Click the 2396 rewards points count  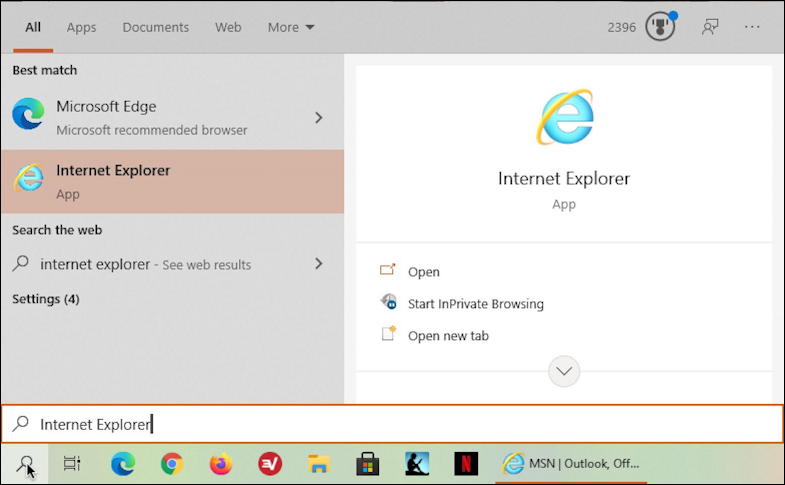pos(621,27)
